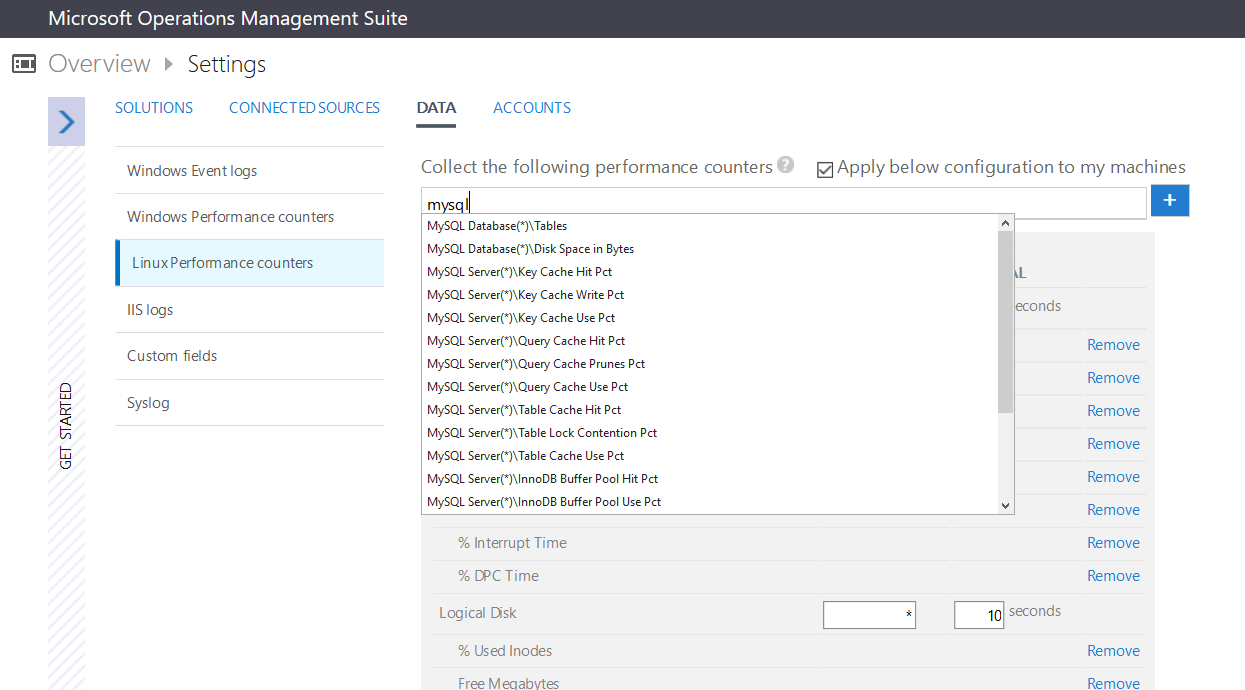This screenshot has width=1245, height=690.
Task: Open IIS logs settings
Action: (x=249, y=310)
